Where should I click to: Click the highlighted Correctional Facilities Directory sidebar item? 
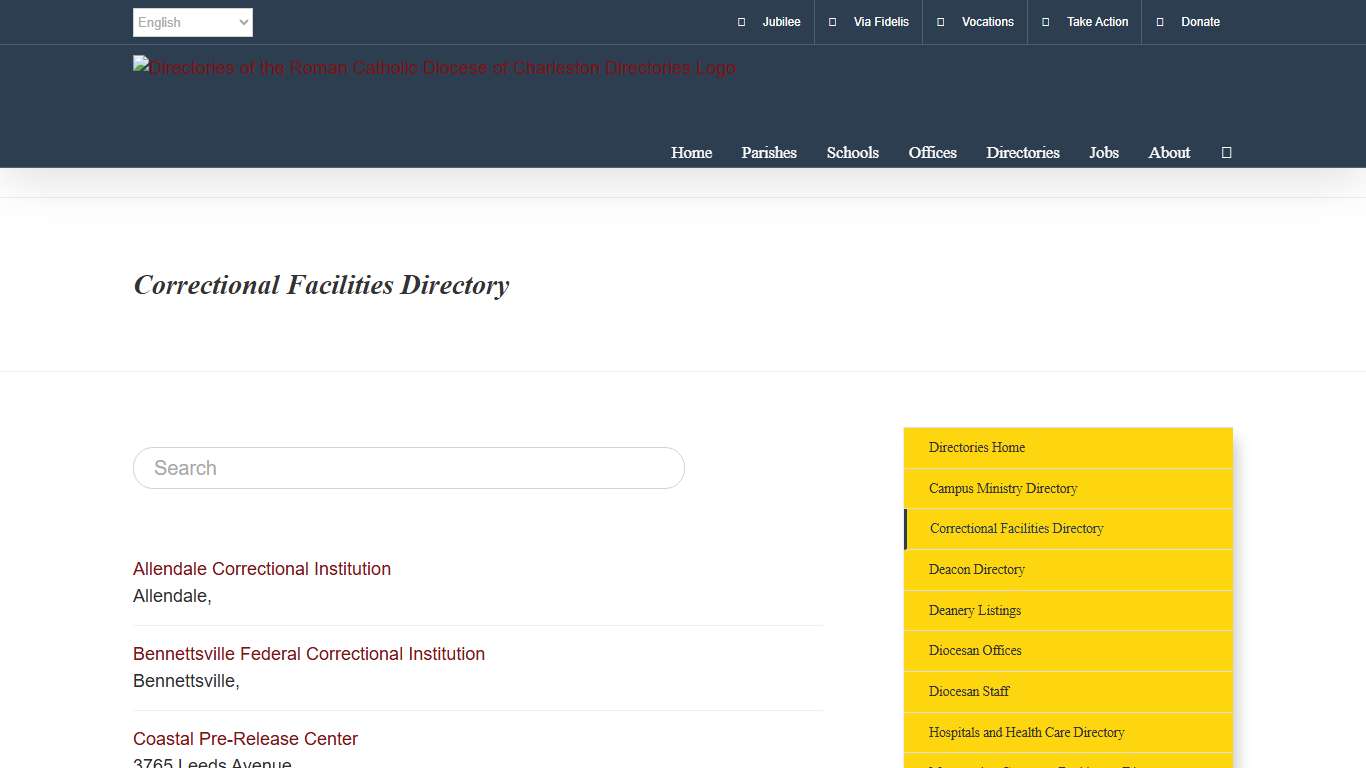(x=1015, y=528)
